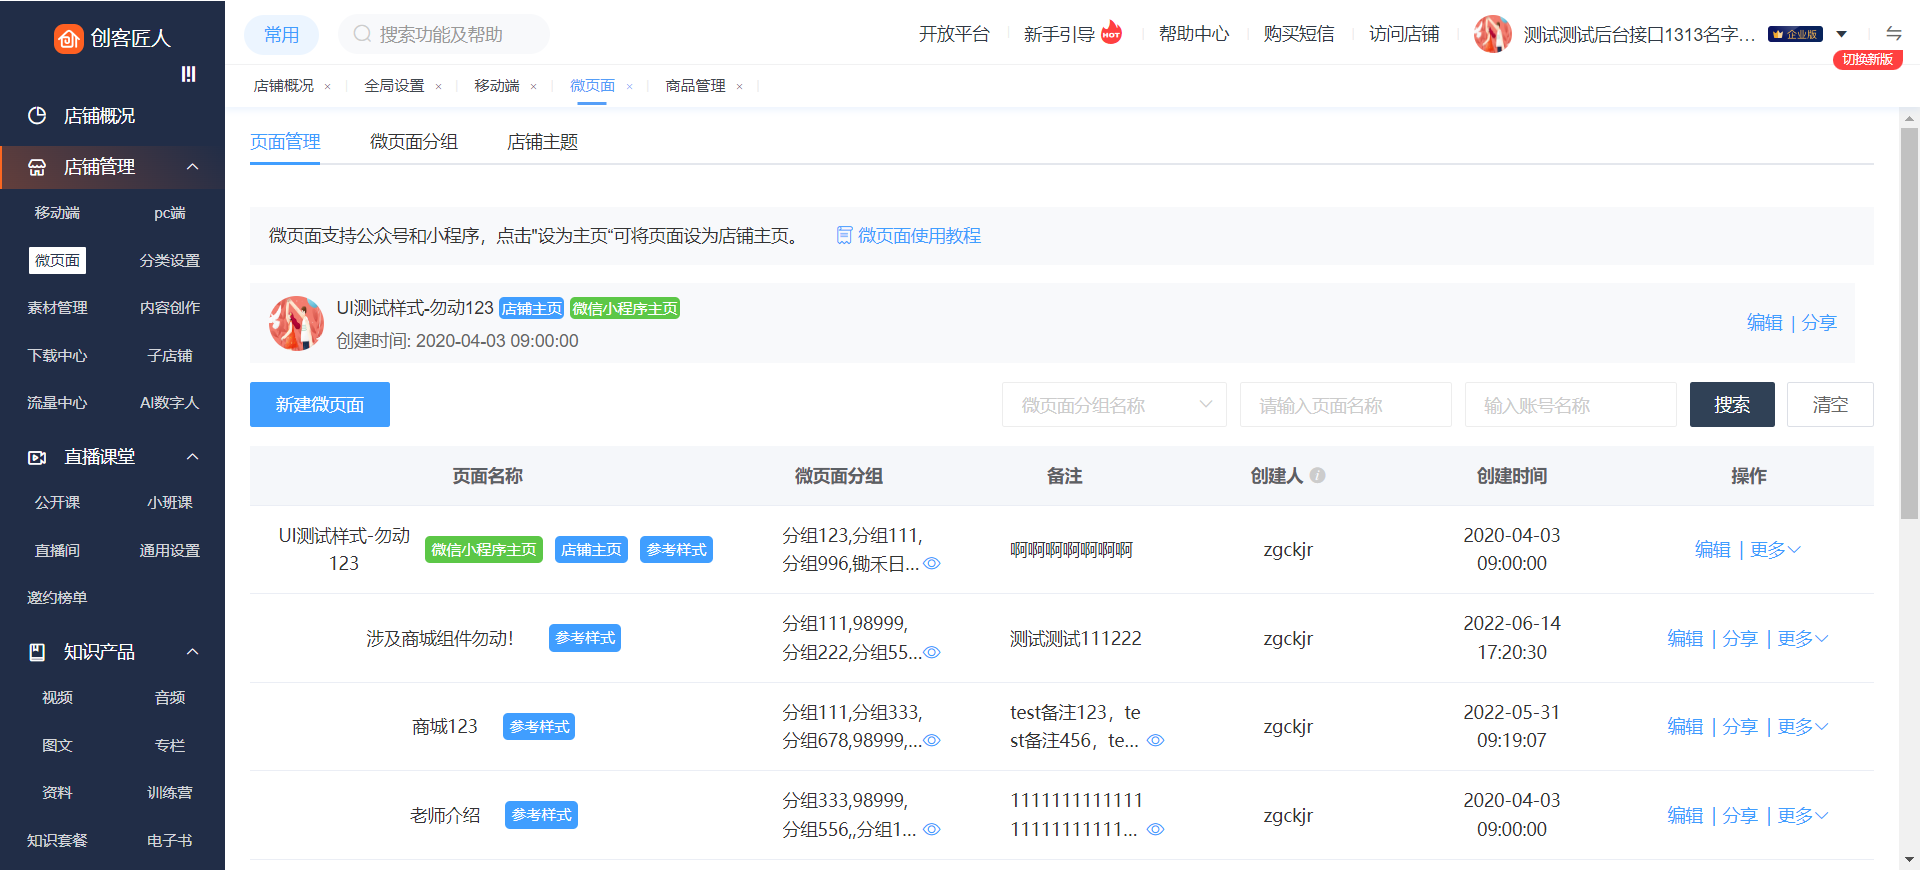Collapse the 直播课堂 sidebar section
This screenshot has height=870, width=1920.
click(x=193, y=457)
